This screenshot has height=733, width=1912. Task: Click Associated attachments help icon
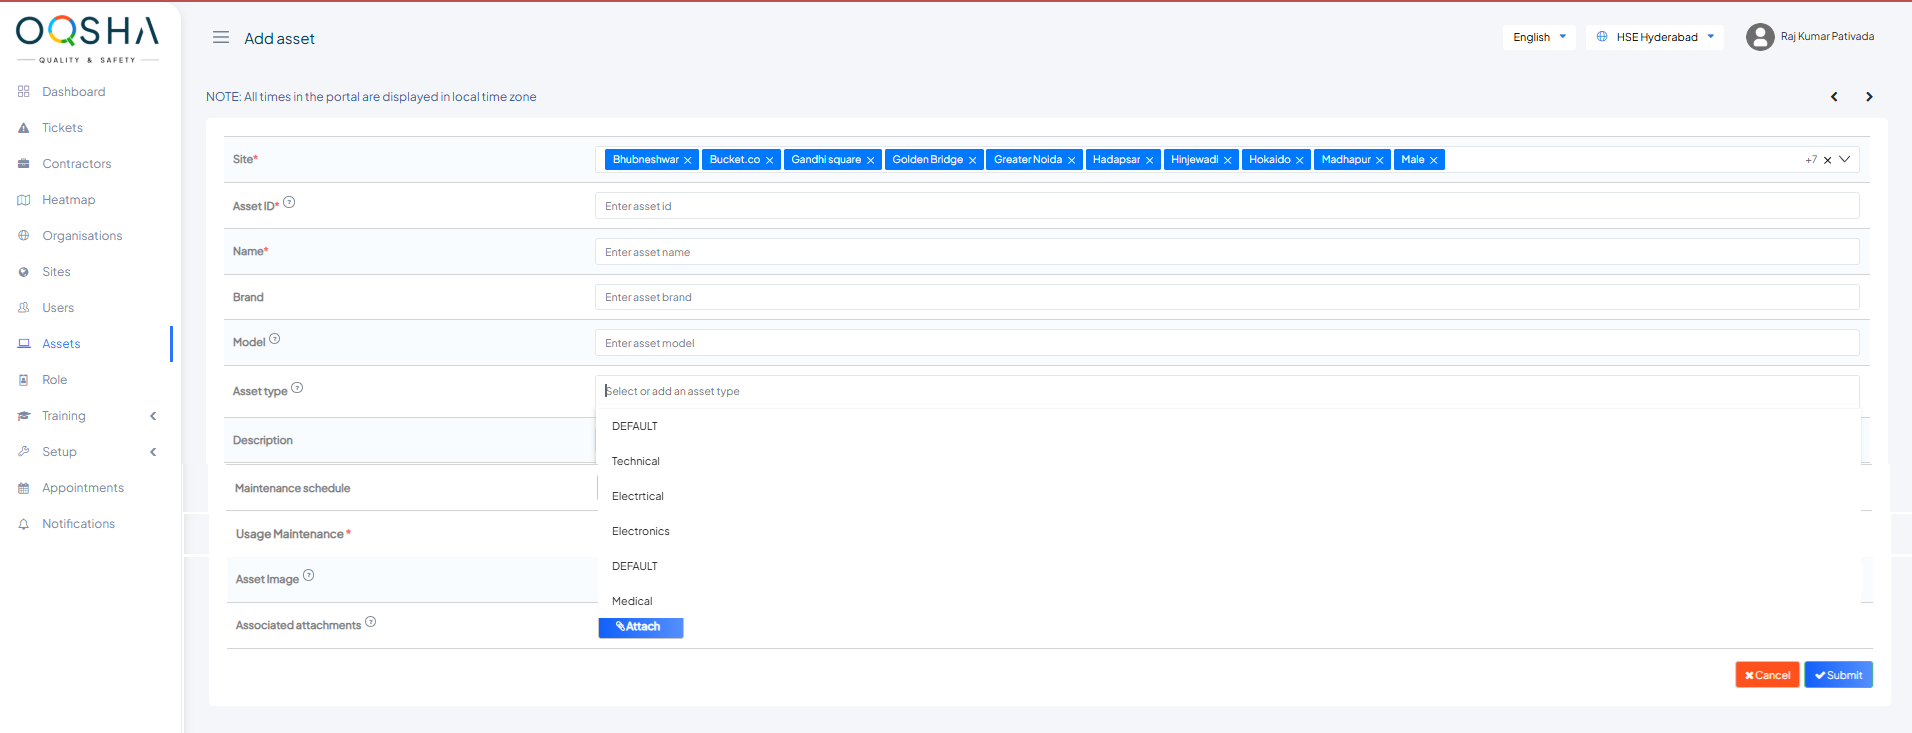371,622
